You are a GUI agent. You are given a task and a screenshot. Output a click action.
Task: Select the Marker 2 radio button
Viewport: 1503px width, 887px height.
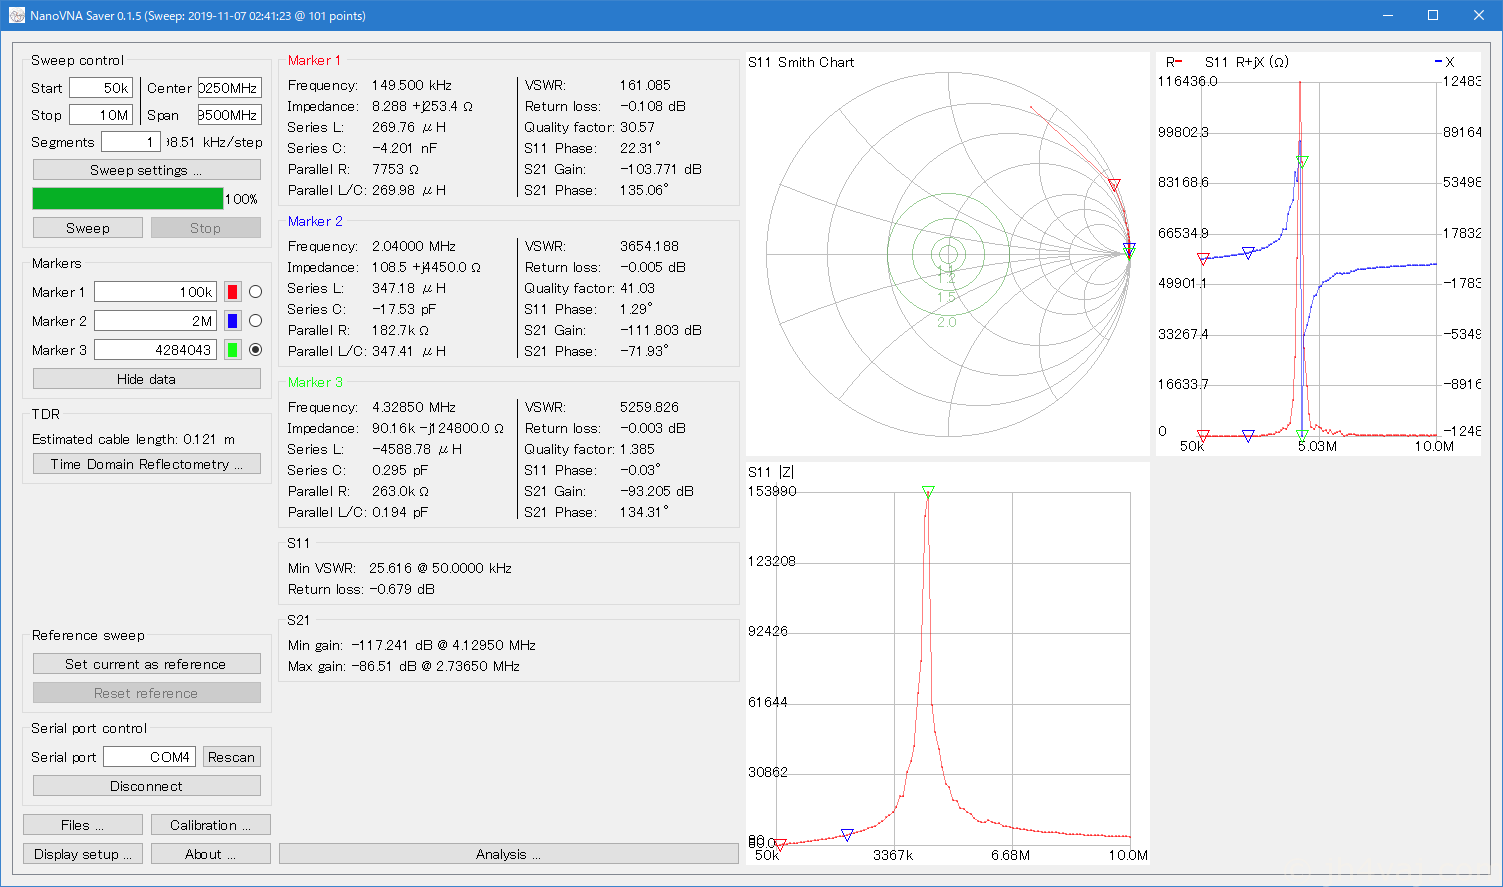pos(255,321)
